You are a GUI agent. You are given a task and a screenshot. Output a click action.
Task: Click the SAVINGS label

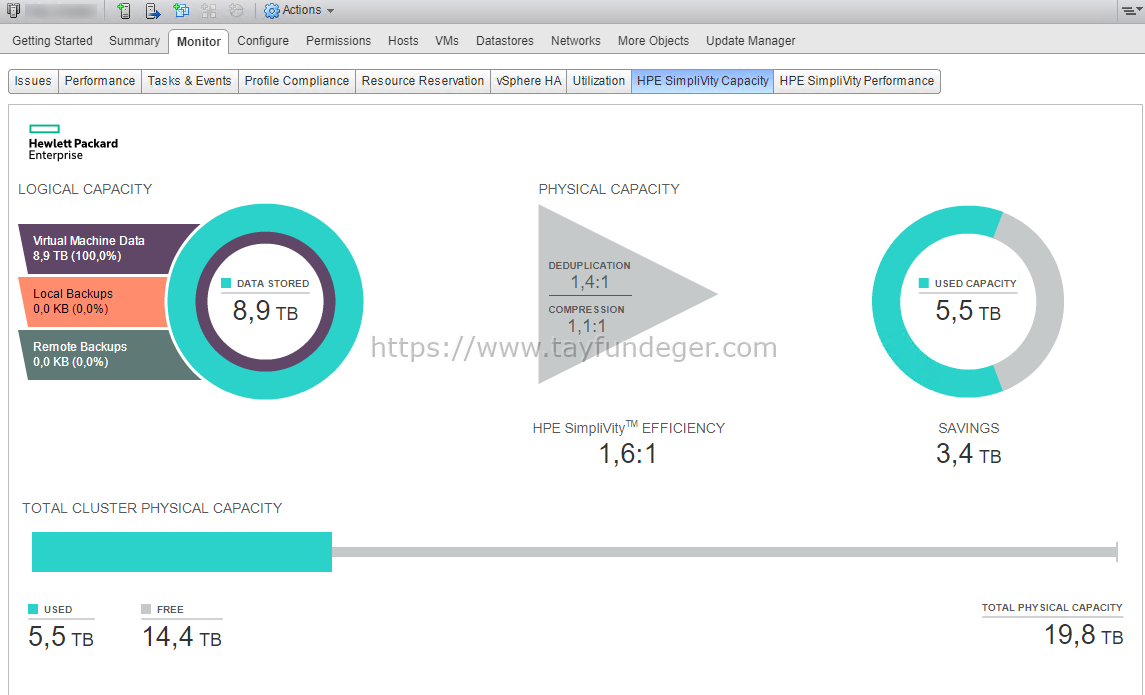tap(969, 429)
